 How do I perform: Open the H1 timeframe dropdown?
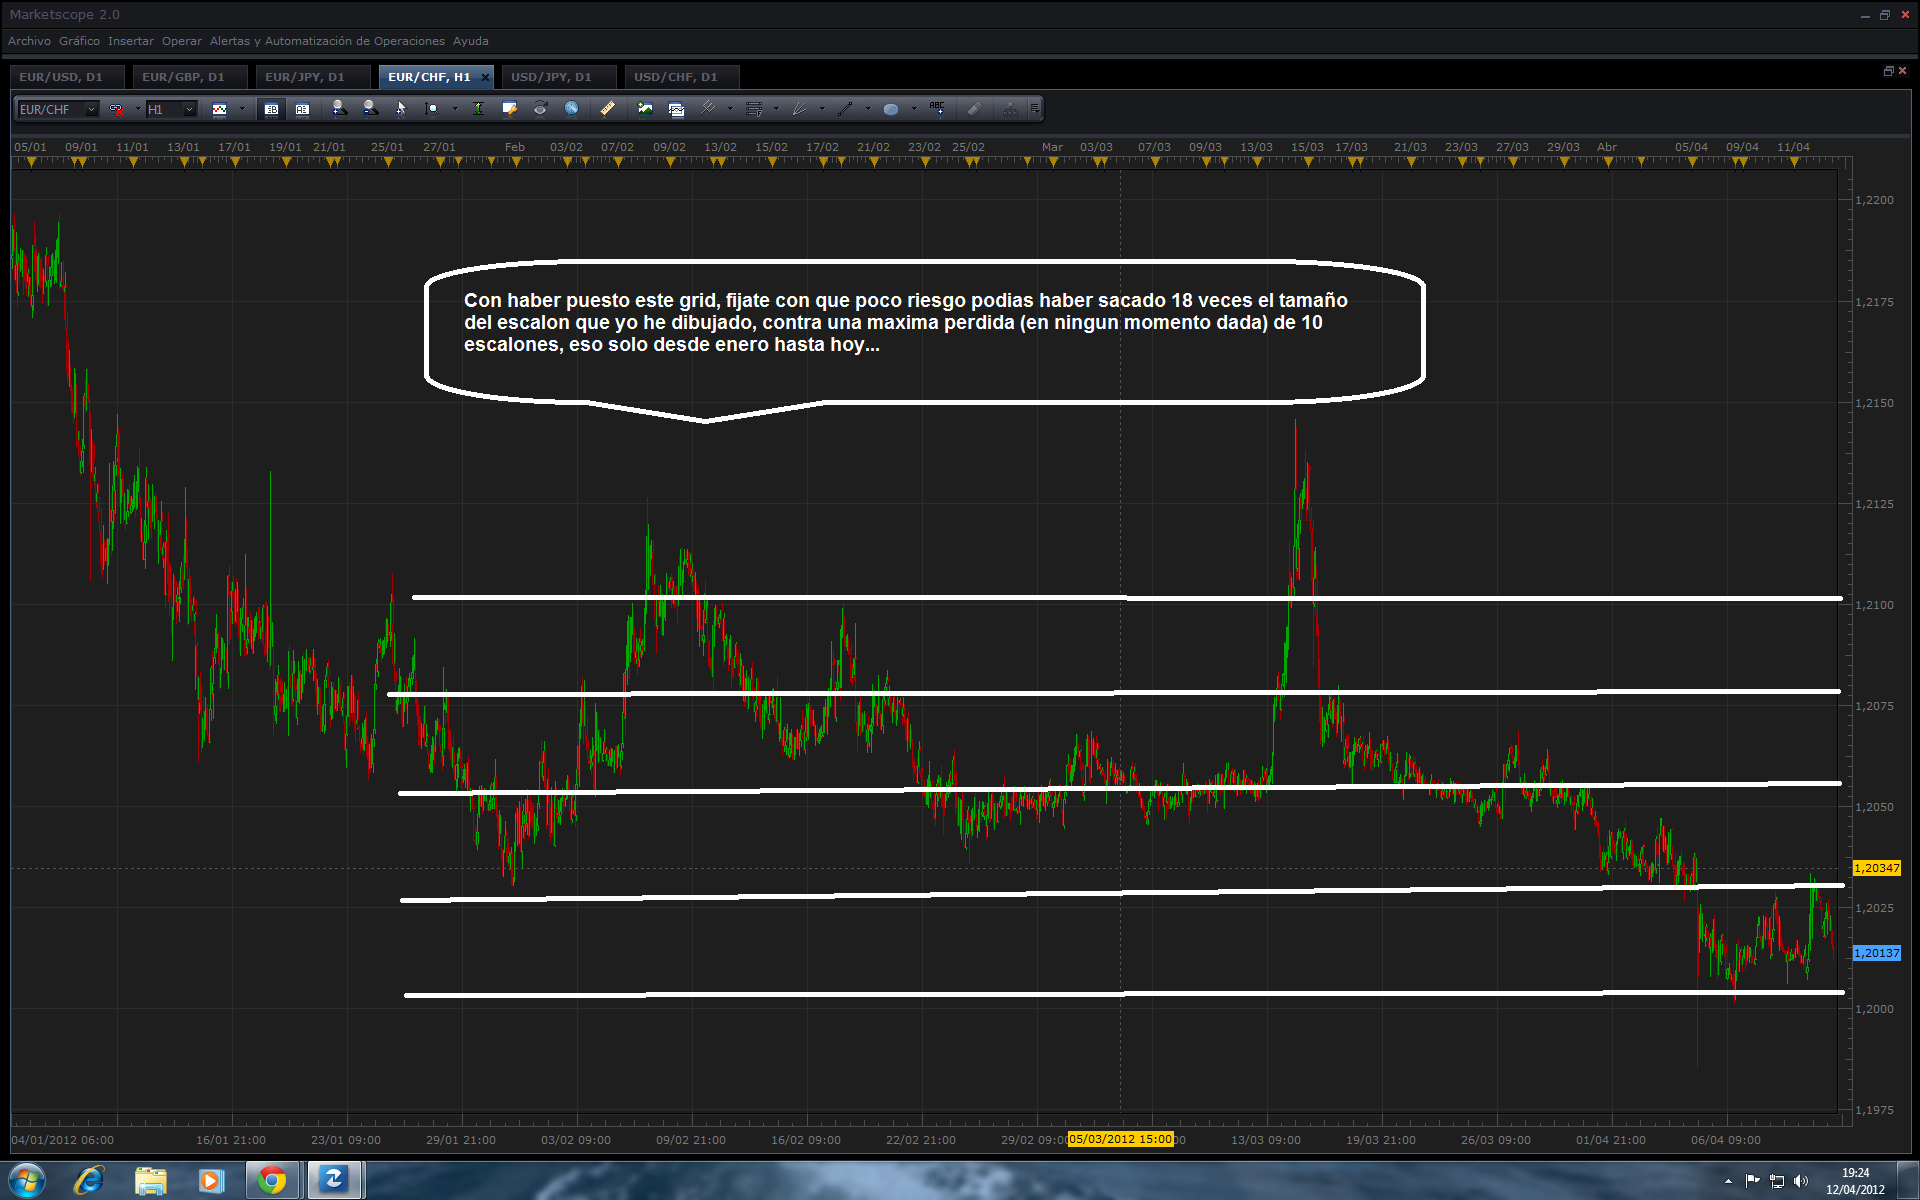[x=189, y=109]
